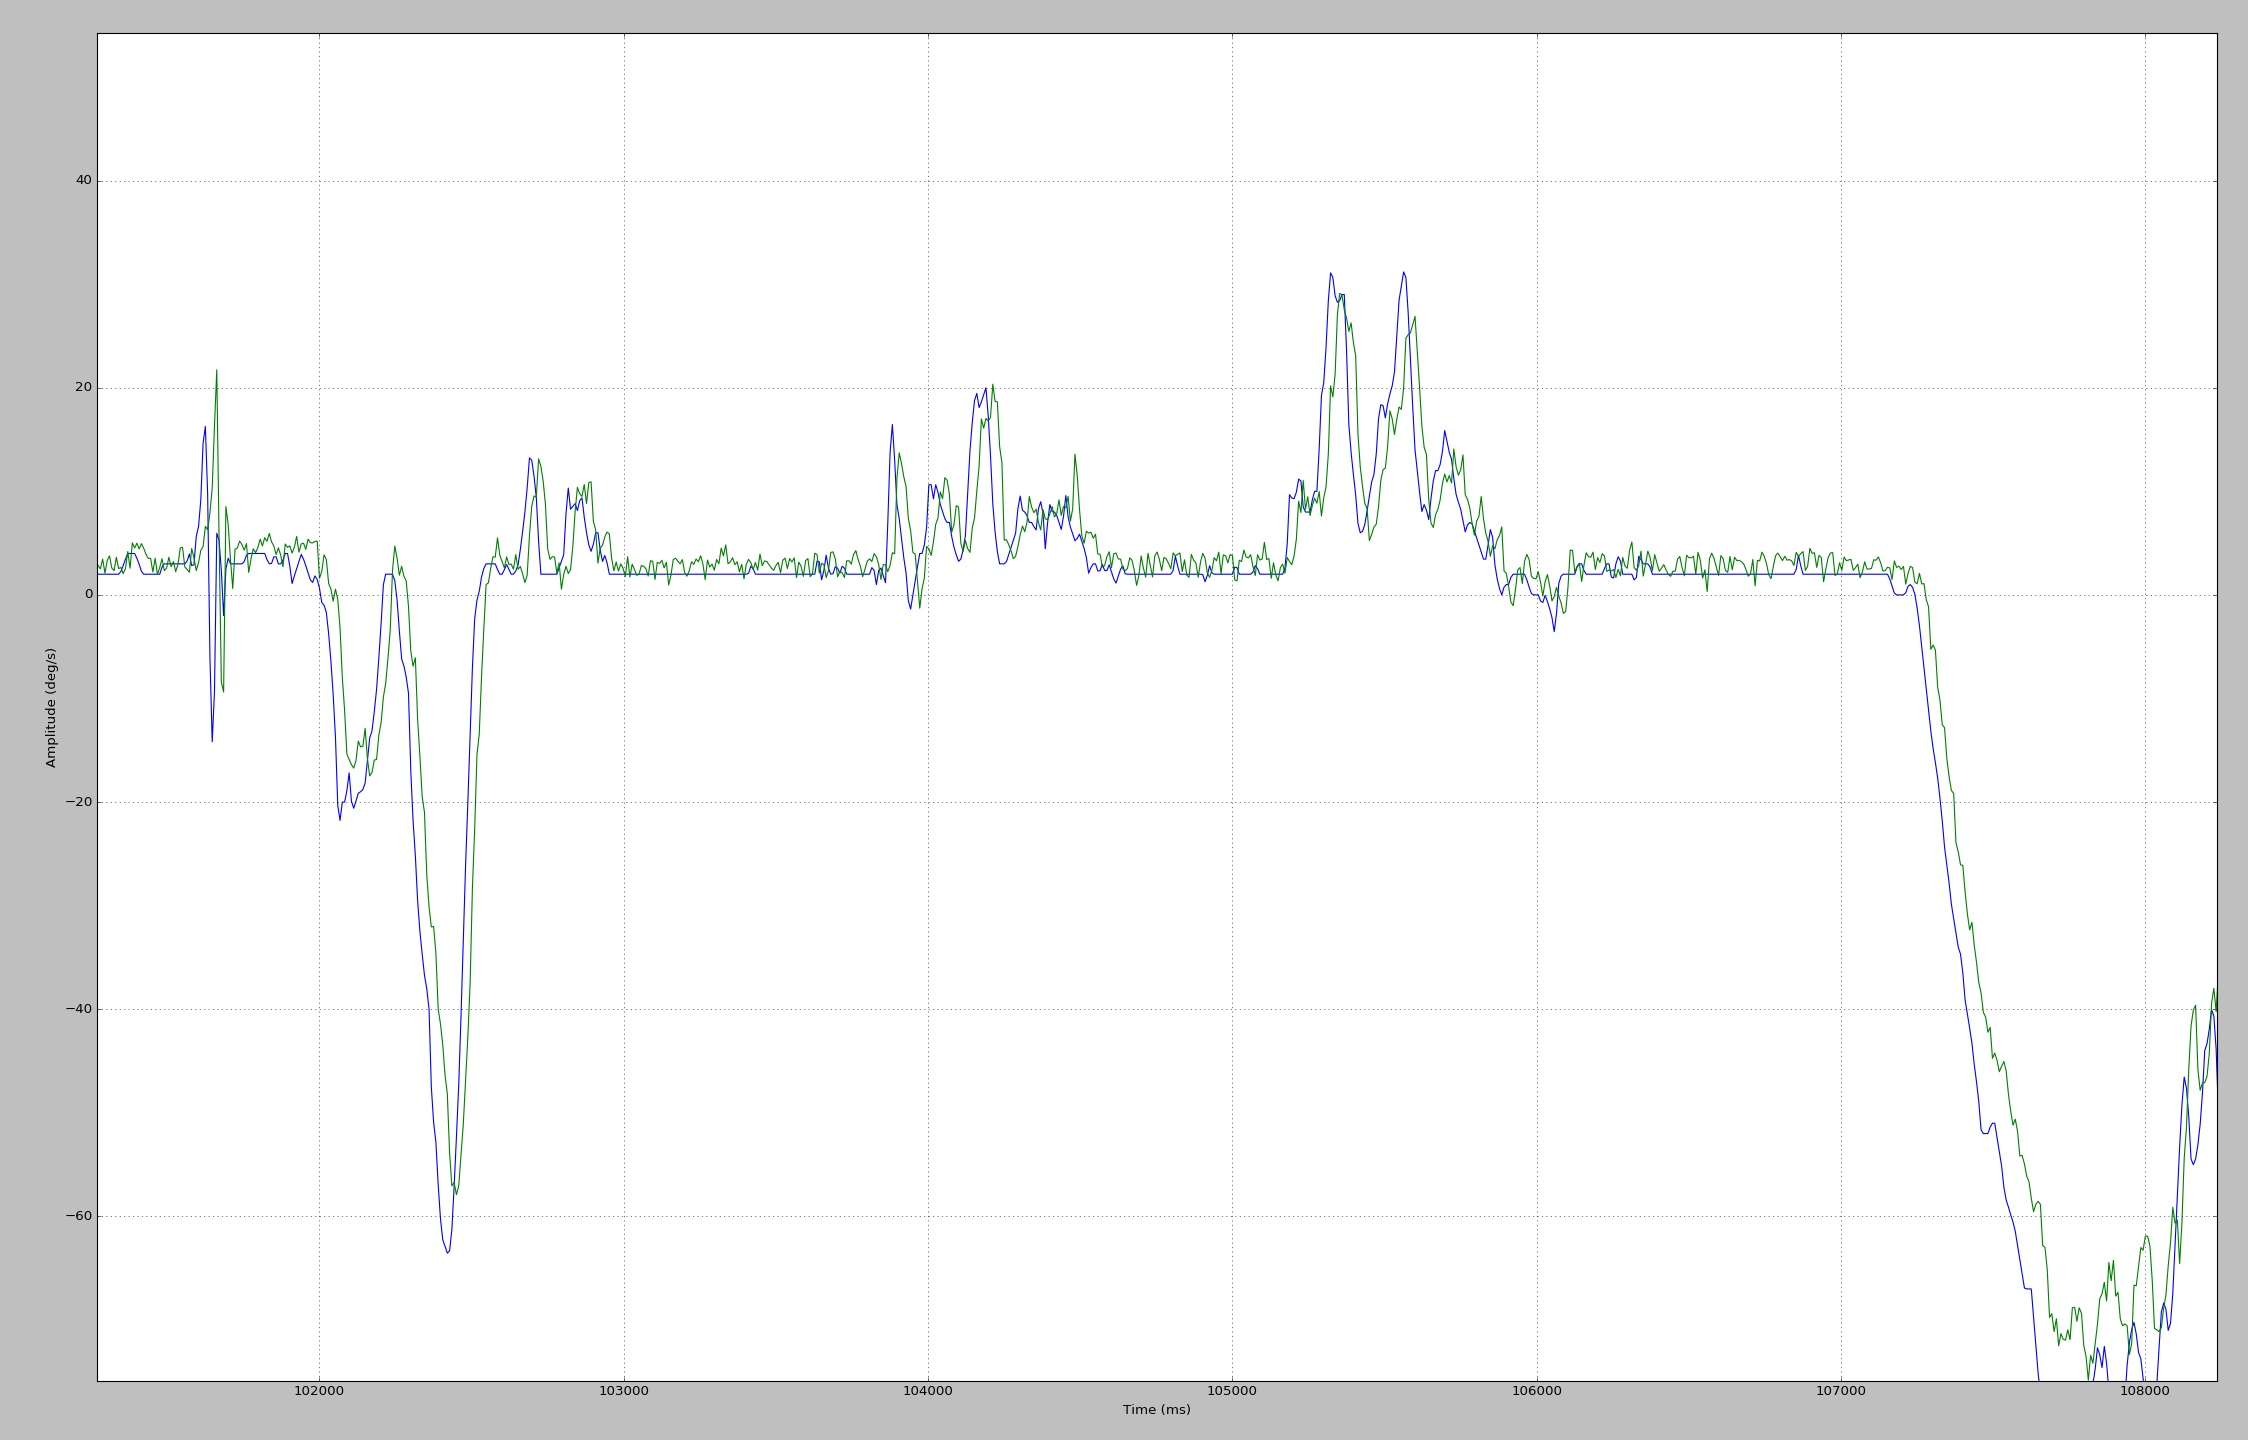Click the 104000 x-axis tick label
2248x1440 pixels.
point(928,1391)
